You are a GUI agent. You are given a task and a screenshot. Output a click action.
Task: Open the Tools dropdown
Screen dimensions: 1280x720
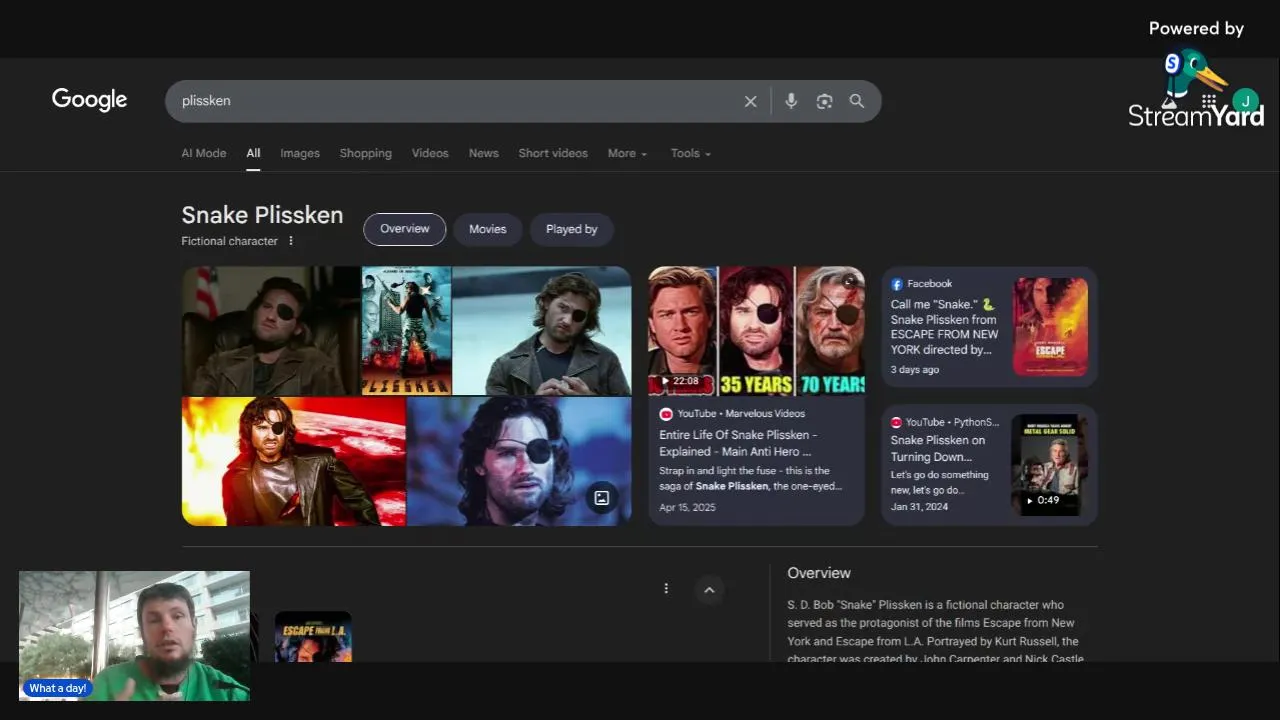[690, 153]
